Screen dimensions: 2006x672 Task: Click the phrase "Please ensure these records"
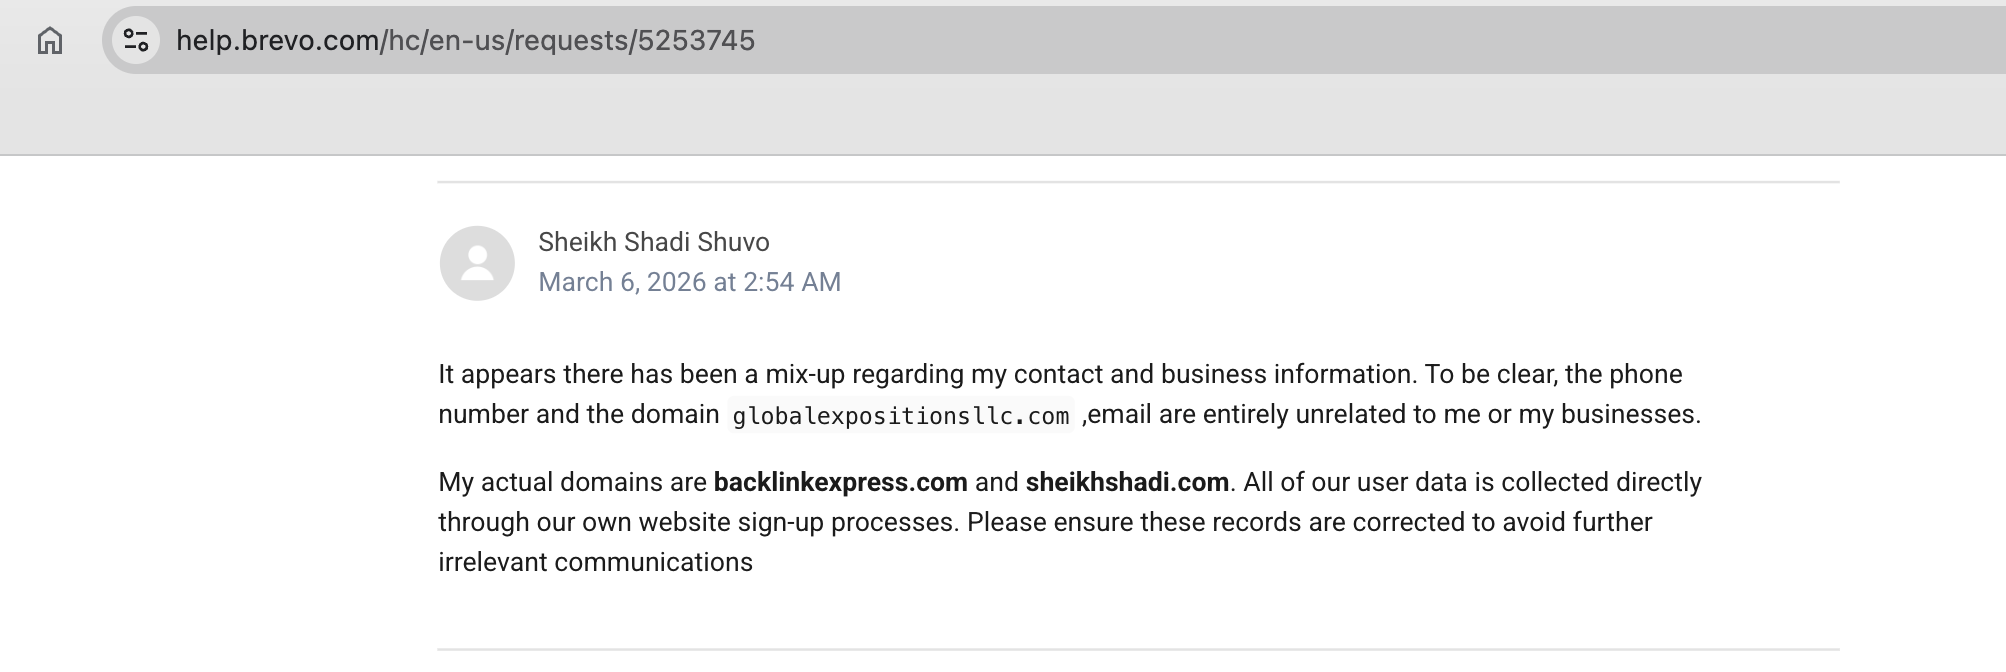coord(1117,523)
